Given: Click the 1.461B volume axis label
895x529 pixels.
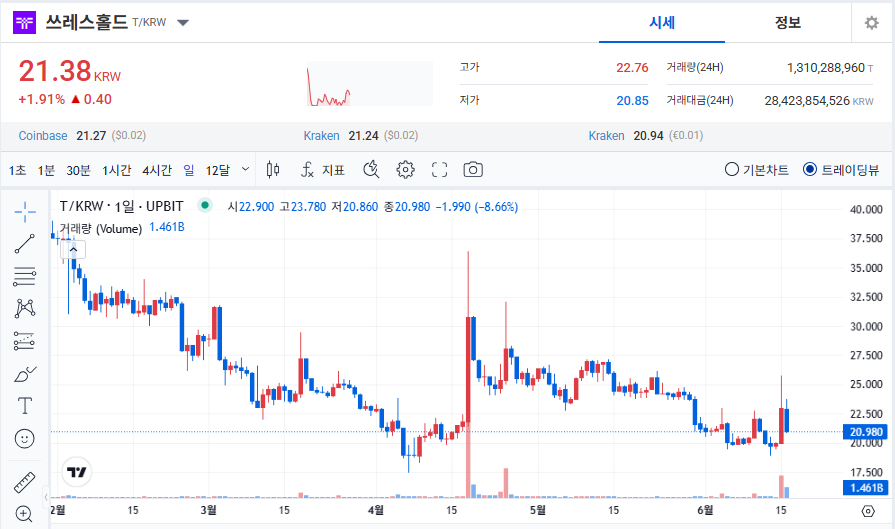Looking at the screenshot, I should click(866, 488).
